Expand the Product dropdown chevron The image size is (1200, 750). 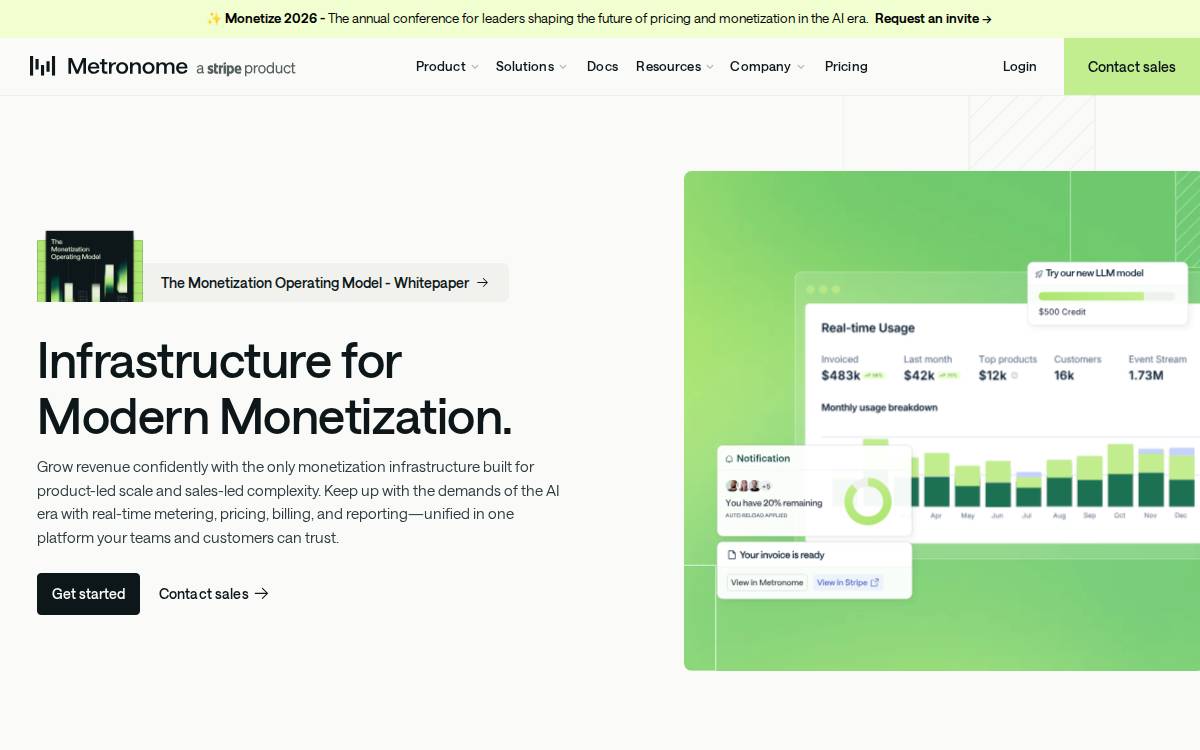point(474,67)
